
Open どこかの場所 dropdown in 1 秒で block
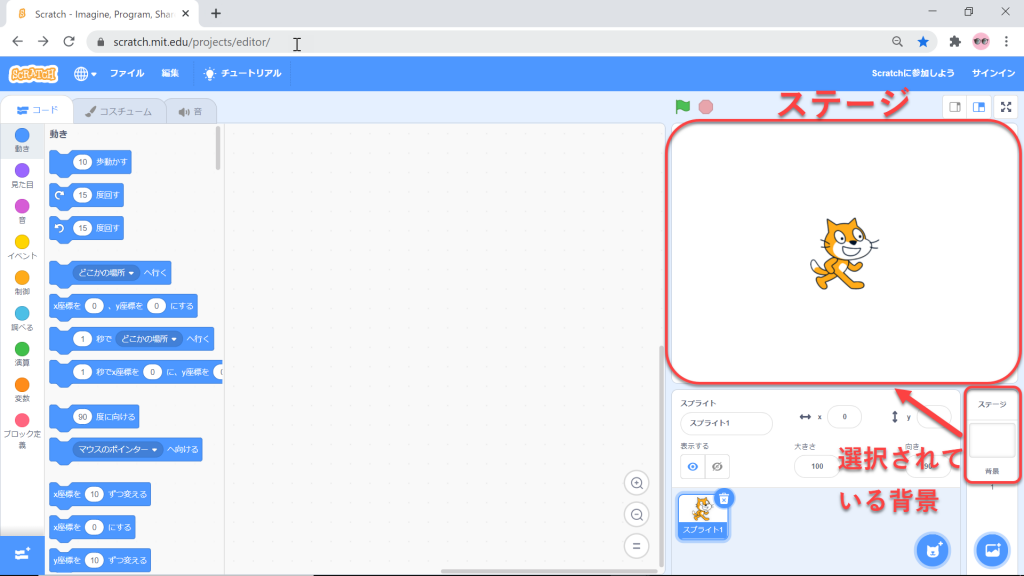point(149,339)
